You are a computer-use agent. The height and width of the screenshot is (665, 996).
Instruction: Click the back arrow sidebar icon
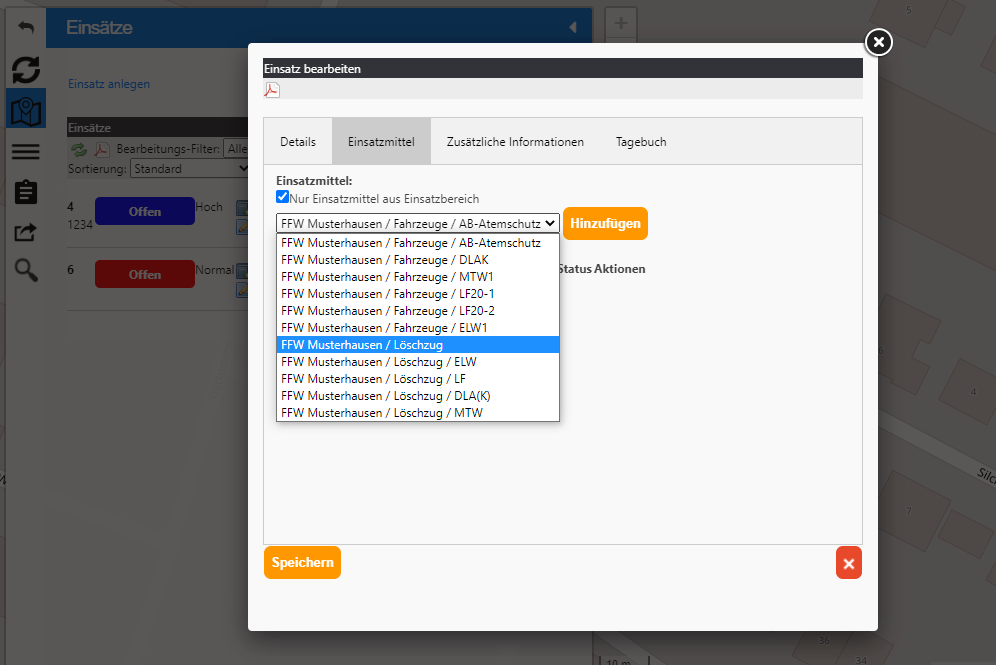tap(26, 27)
